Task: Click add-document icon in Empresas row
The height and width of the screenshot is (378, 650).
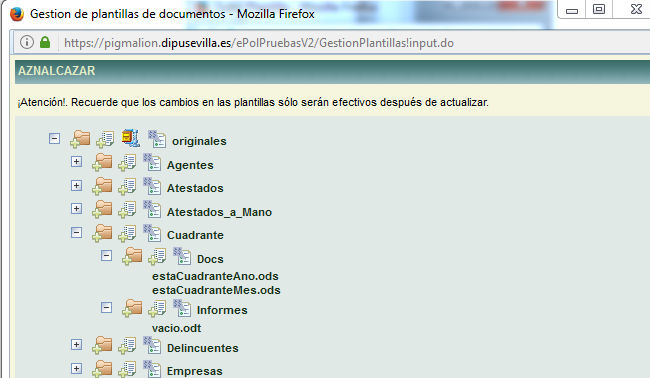Action: [x=127, y=370]
